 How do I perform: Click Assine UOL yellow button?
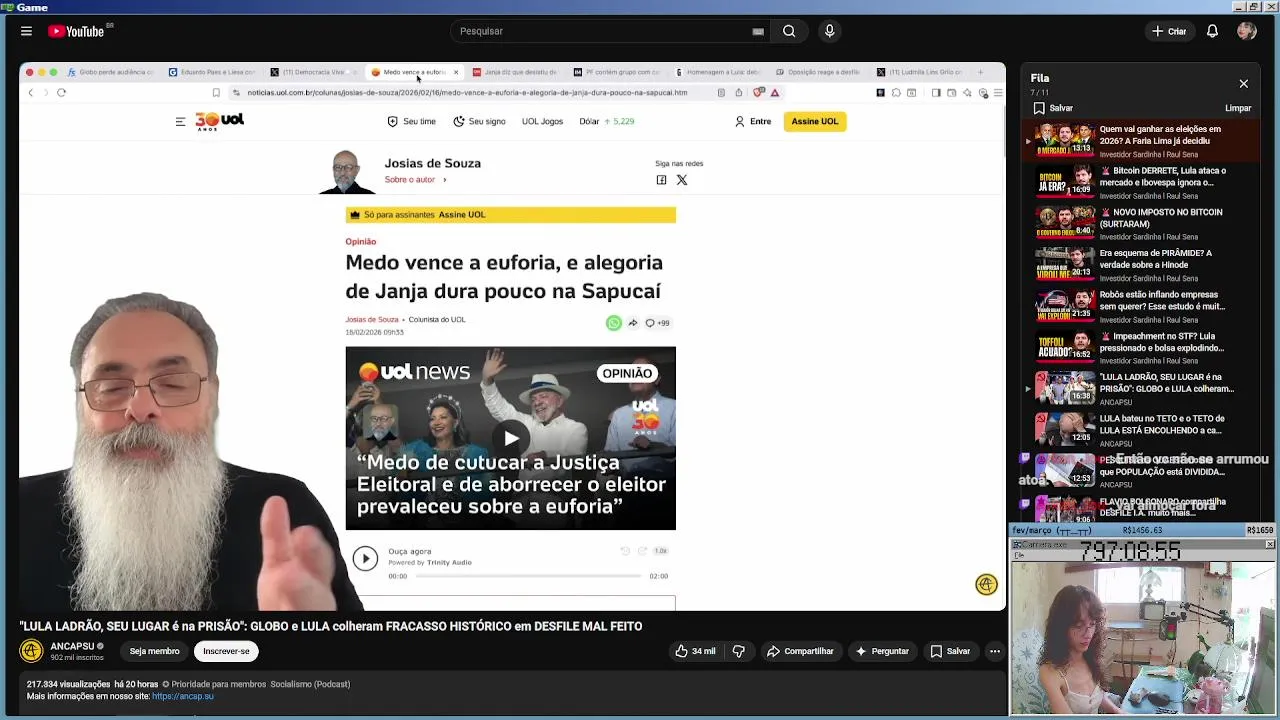(x=815, y=121)
